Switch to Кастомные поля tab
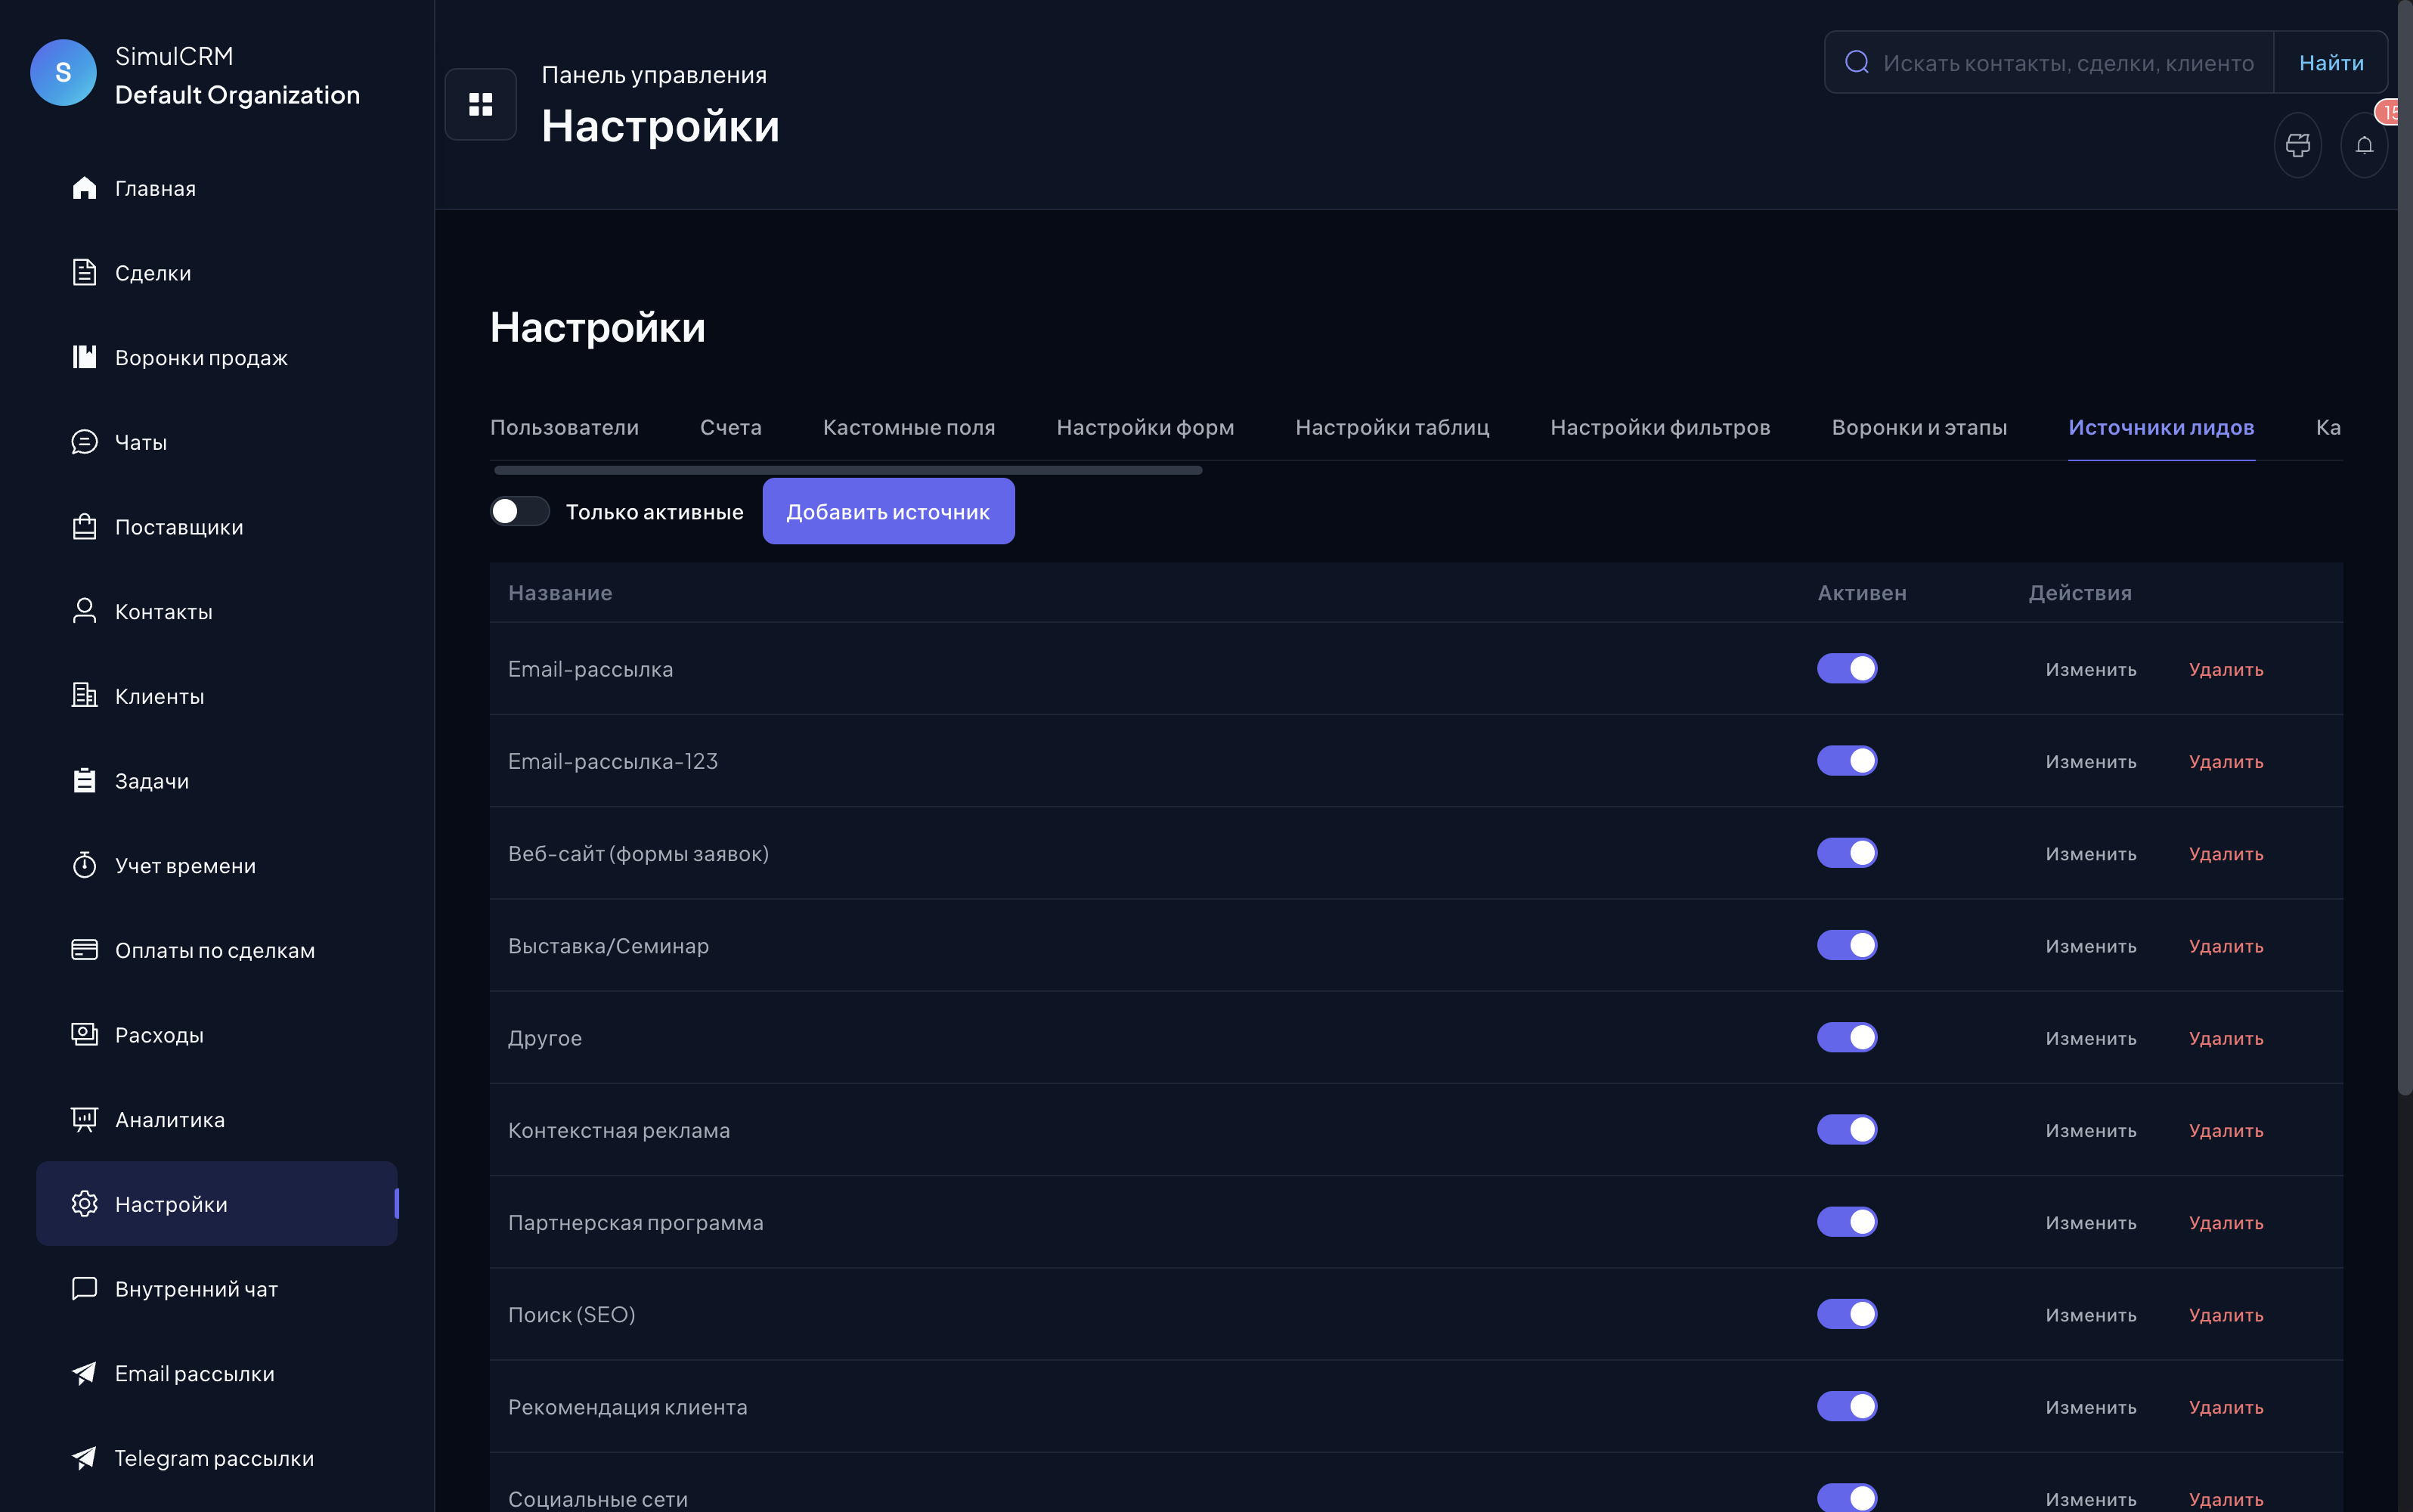Image resolution: width=2413 pixels, height=1512 pixels. coord(909,427)
